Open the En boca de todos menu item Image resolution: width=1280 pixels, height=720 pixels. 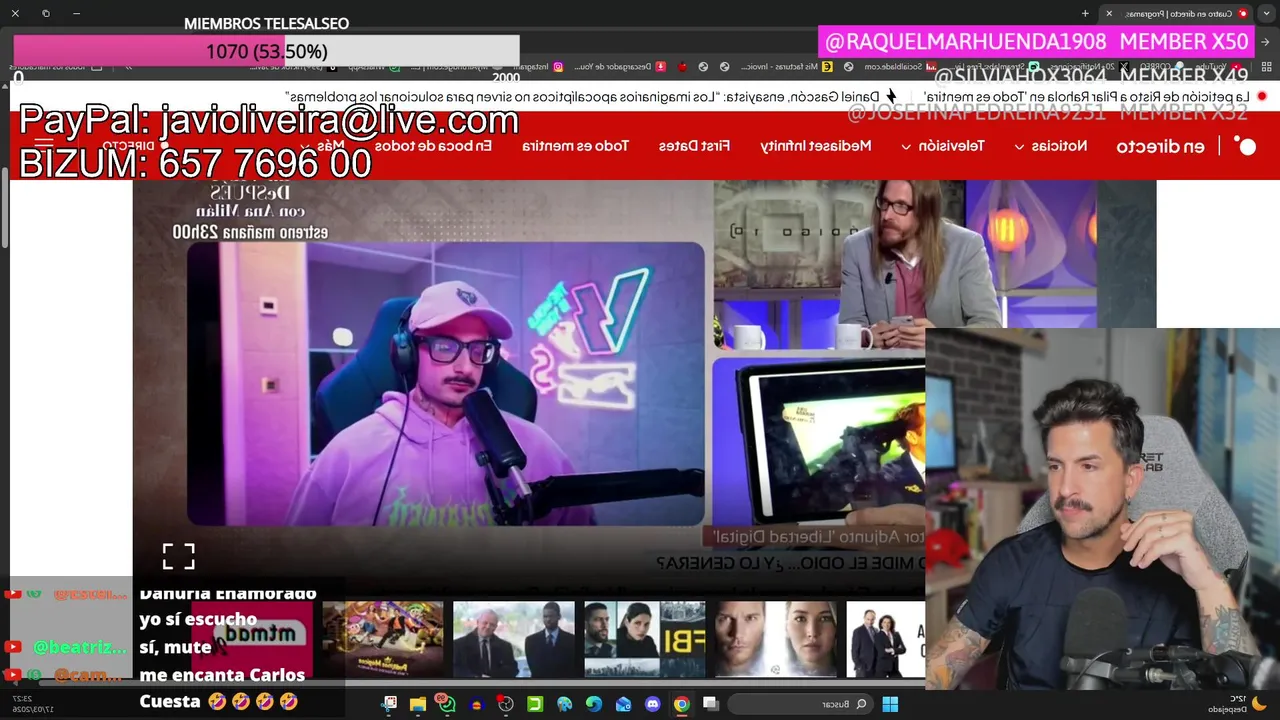(x=434, y=146)
